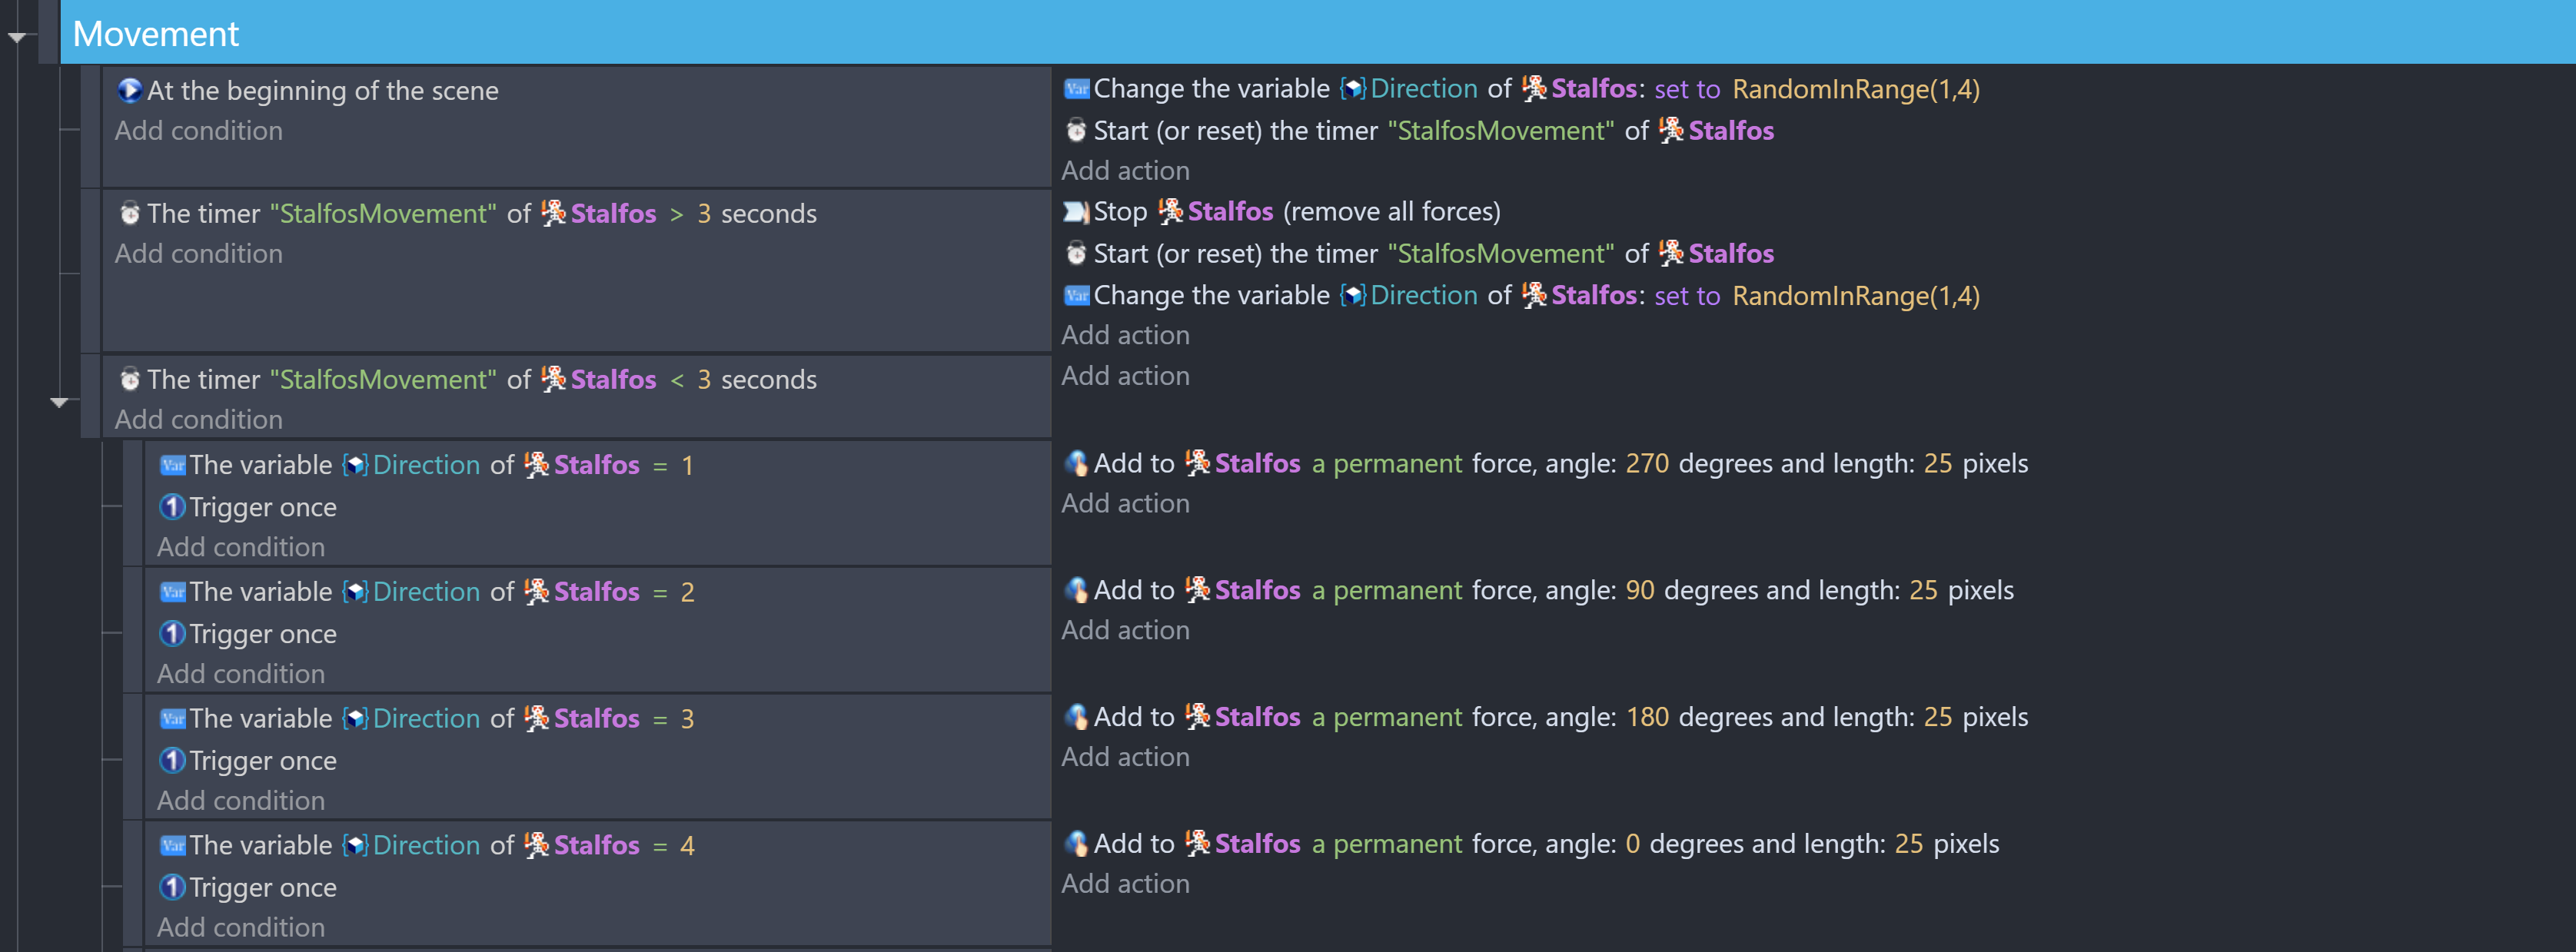Add condition below Direction = 4 Trigger once

(240, 928)
